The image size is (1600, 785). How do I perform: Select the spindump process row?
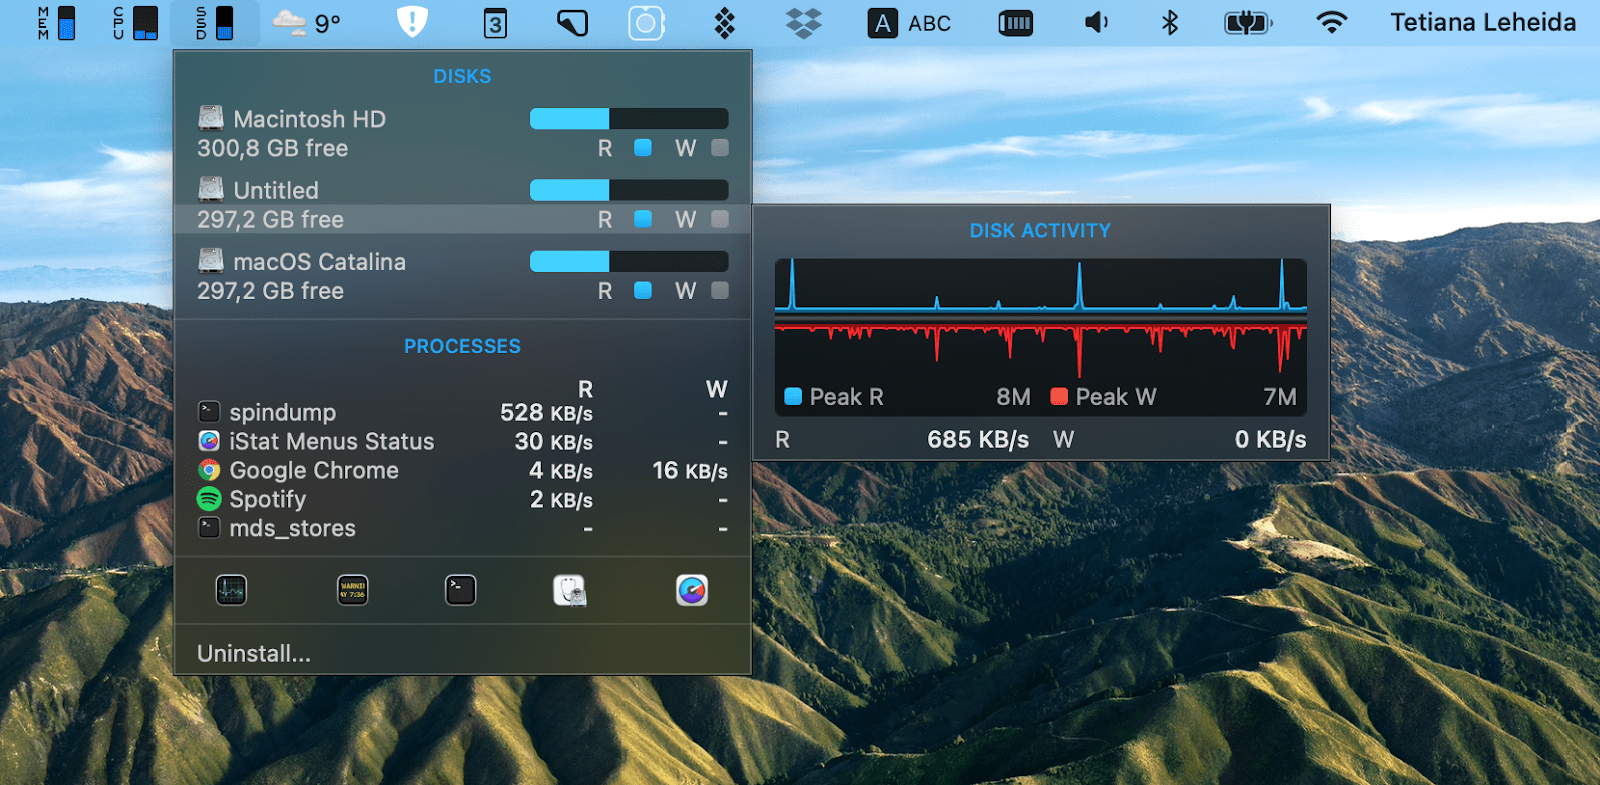pyautogui.click(x=463, y=412)
